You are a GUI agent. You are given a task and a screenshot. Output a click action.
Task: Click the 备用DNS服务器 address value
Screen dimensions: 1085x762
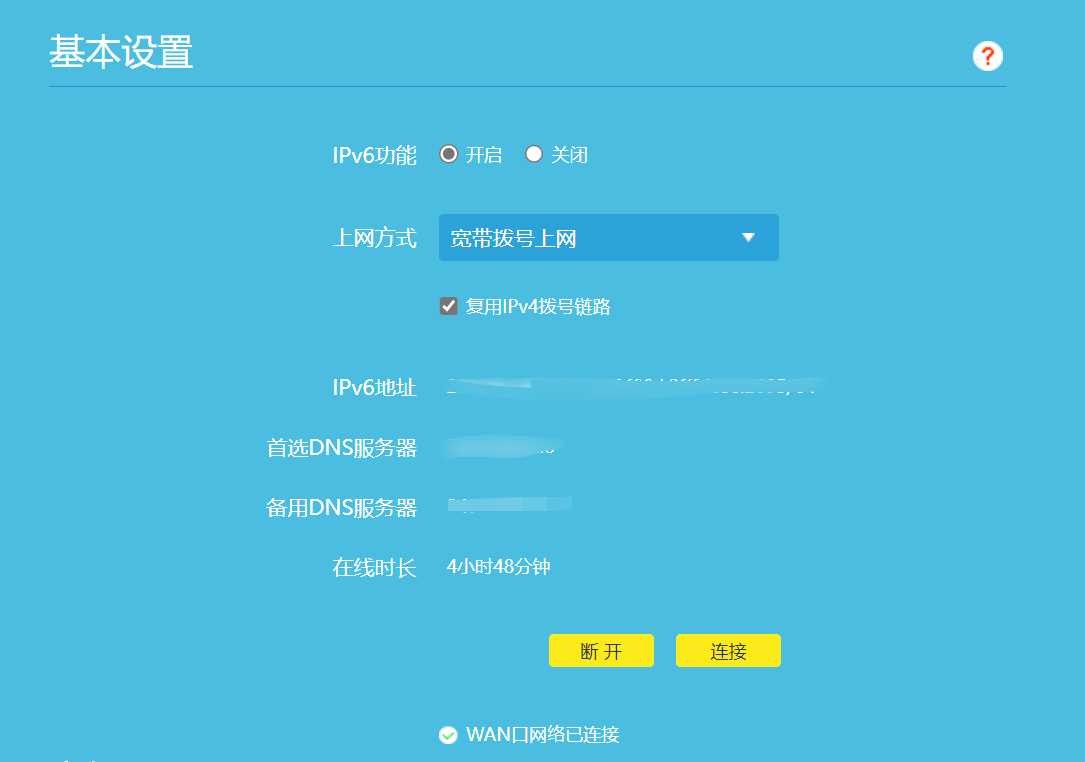point(510,506)
